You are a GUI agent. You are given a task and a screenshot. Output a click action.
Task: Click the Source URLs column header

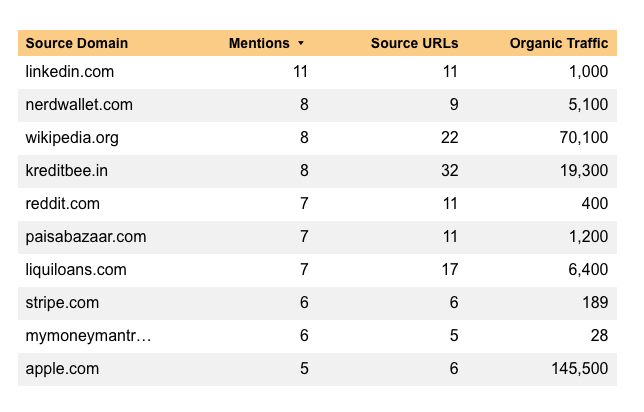tap(414, 43)
